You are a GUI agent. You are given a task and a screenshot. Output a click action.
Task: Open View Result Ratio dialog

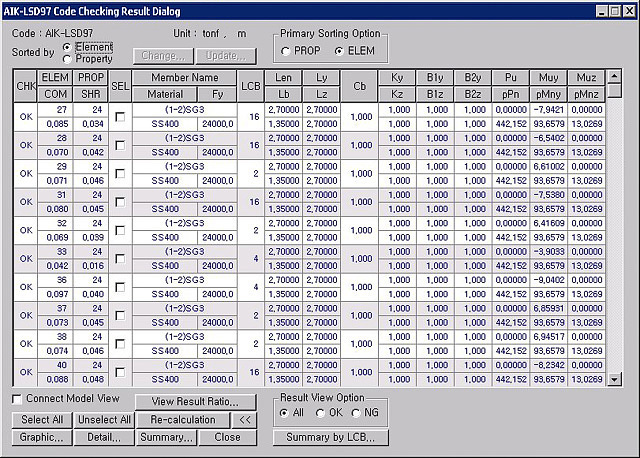click(196, 402)
